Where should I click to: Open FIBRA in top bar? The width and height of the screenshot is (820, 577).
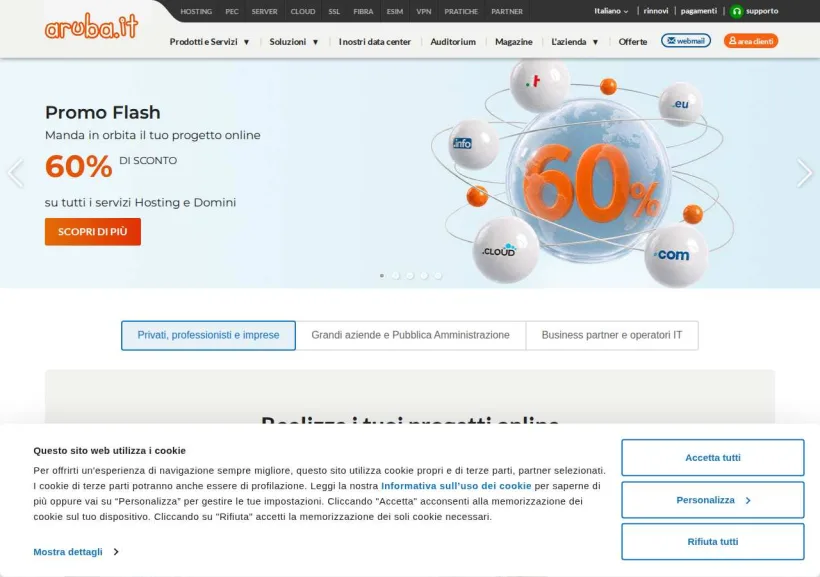tap(363, 12)
